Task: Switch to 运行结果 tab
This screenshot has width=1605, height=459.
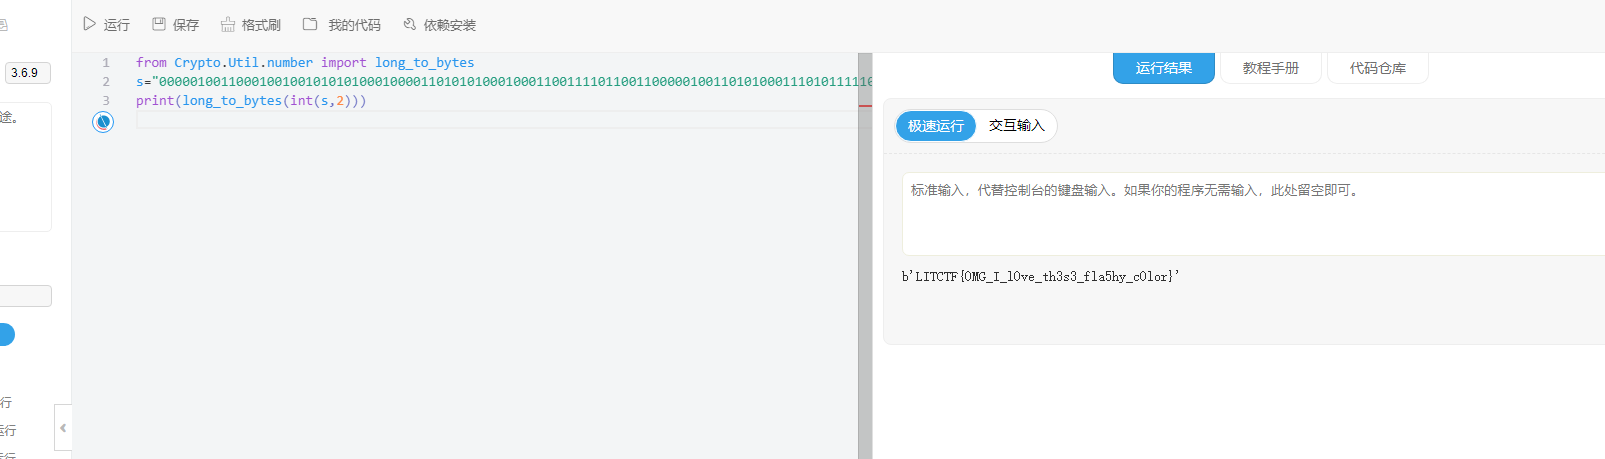Action: (1164, 68)
